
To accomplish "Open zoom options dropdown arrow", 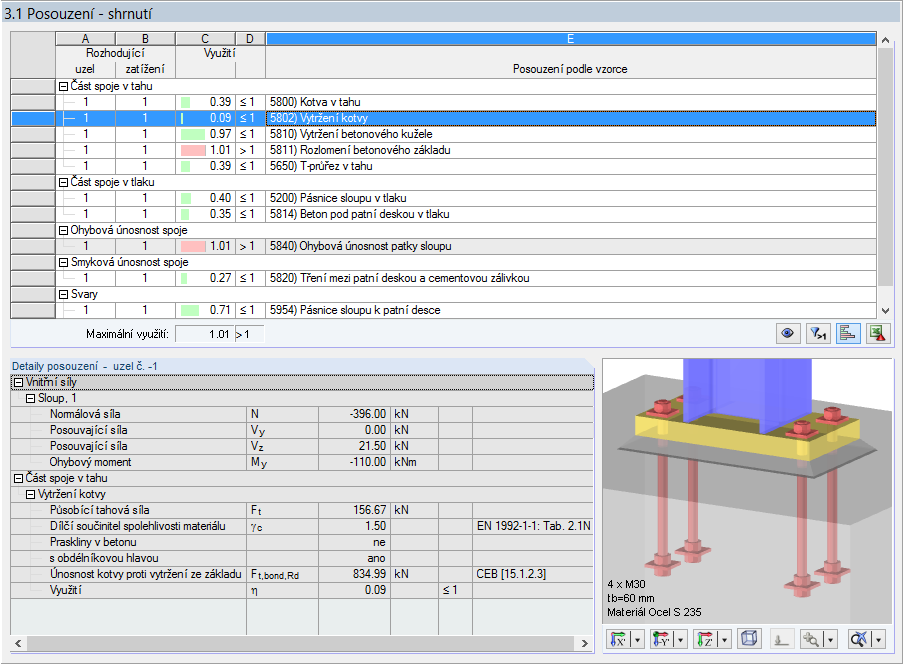I will pos(831,639).
